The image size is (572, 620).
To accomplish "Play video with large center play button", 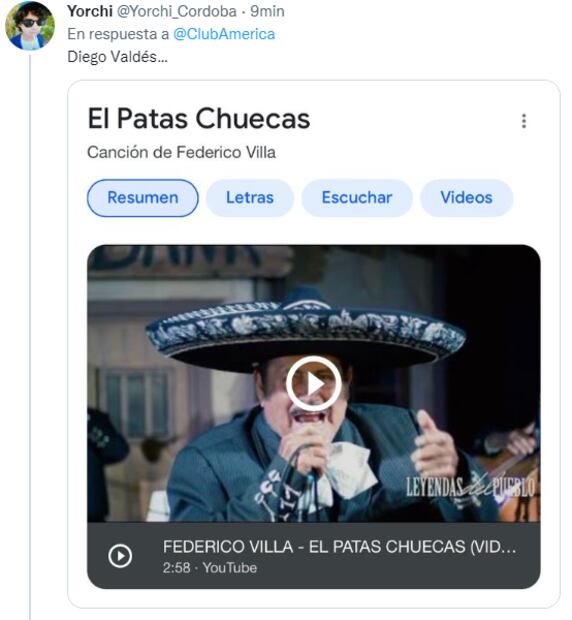I will pyautogui.click(x=314, y=383).
